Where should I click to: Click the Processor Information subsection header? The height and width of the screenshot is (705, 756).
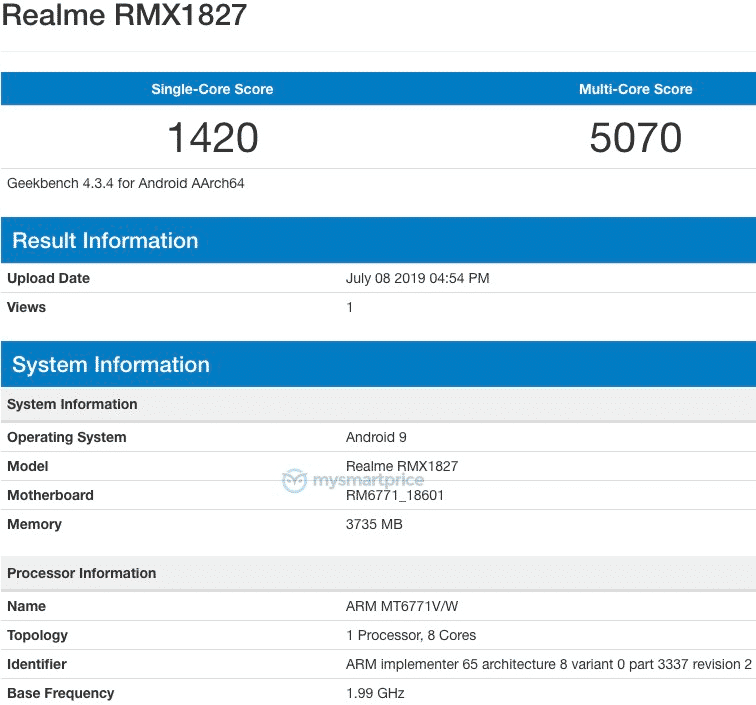(82, 573)
